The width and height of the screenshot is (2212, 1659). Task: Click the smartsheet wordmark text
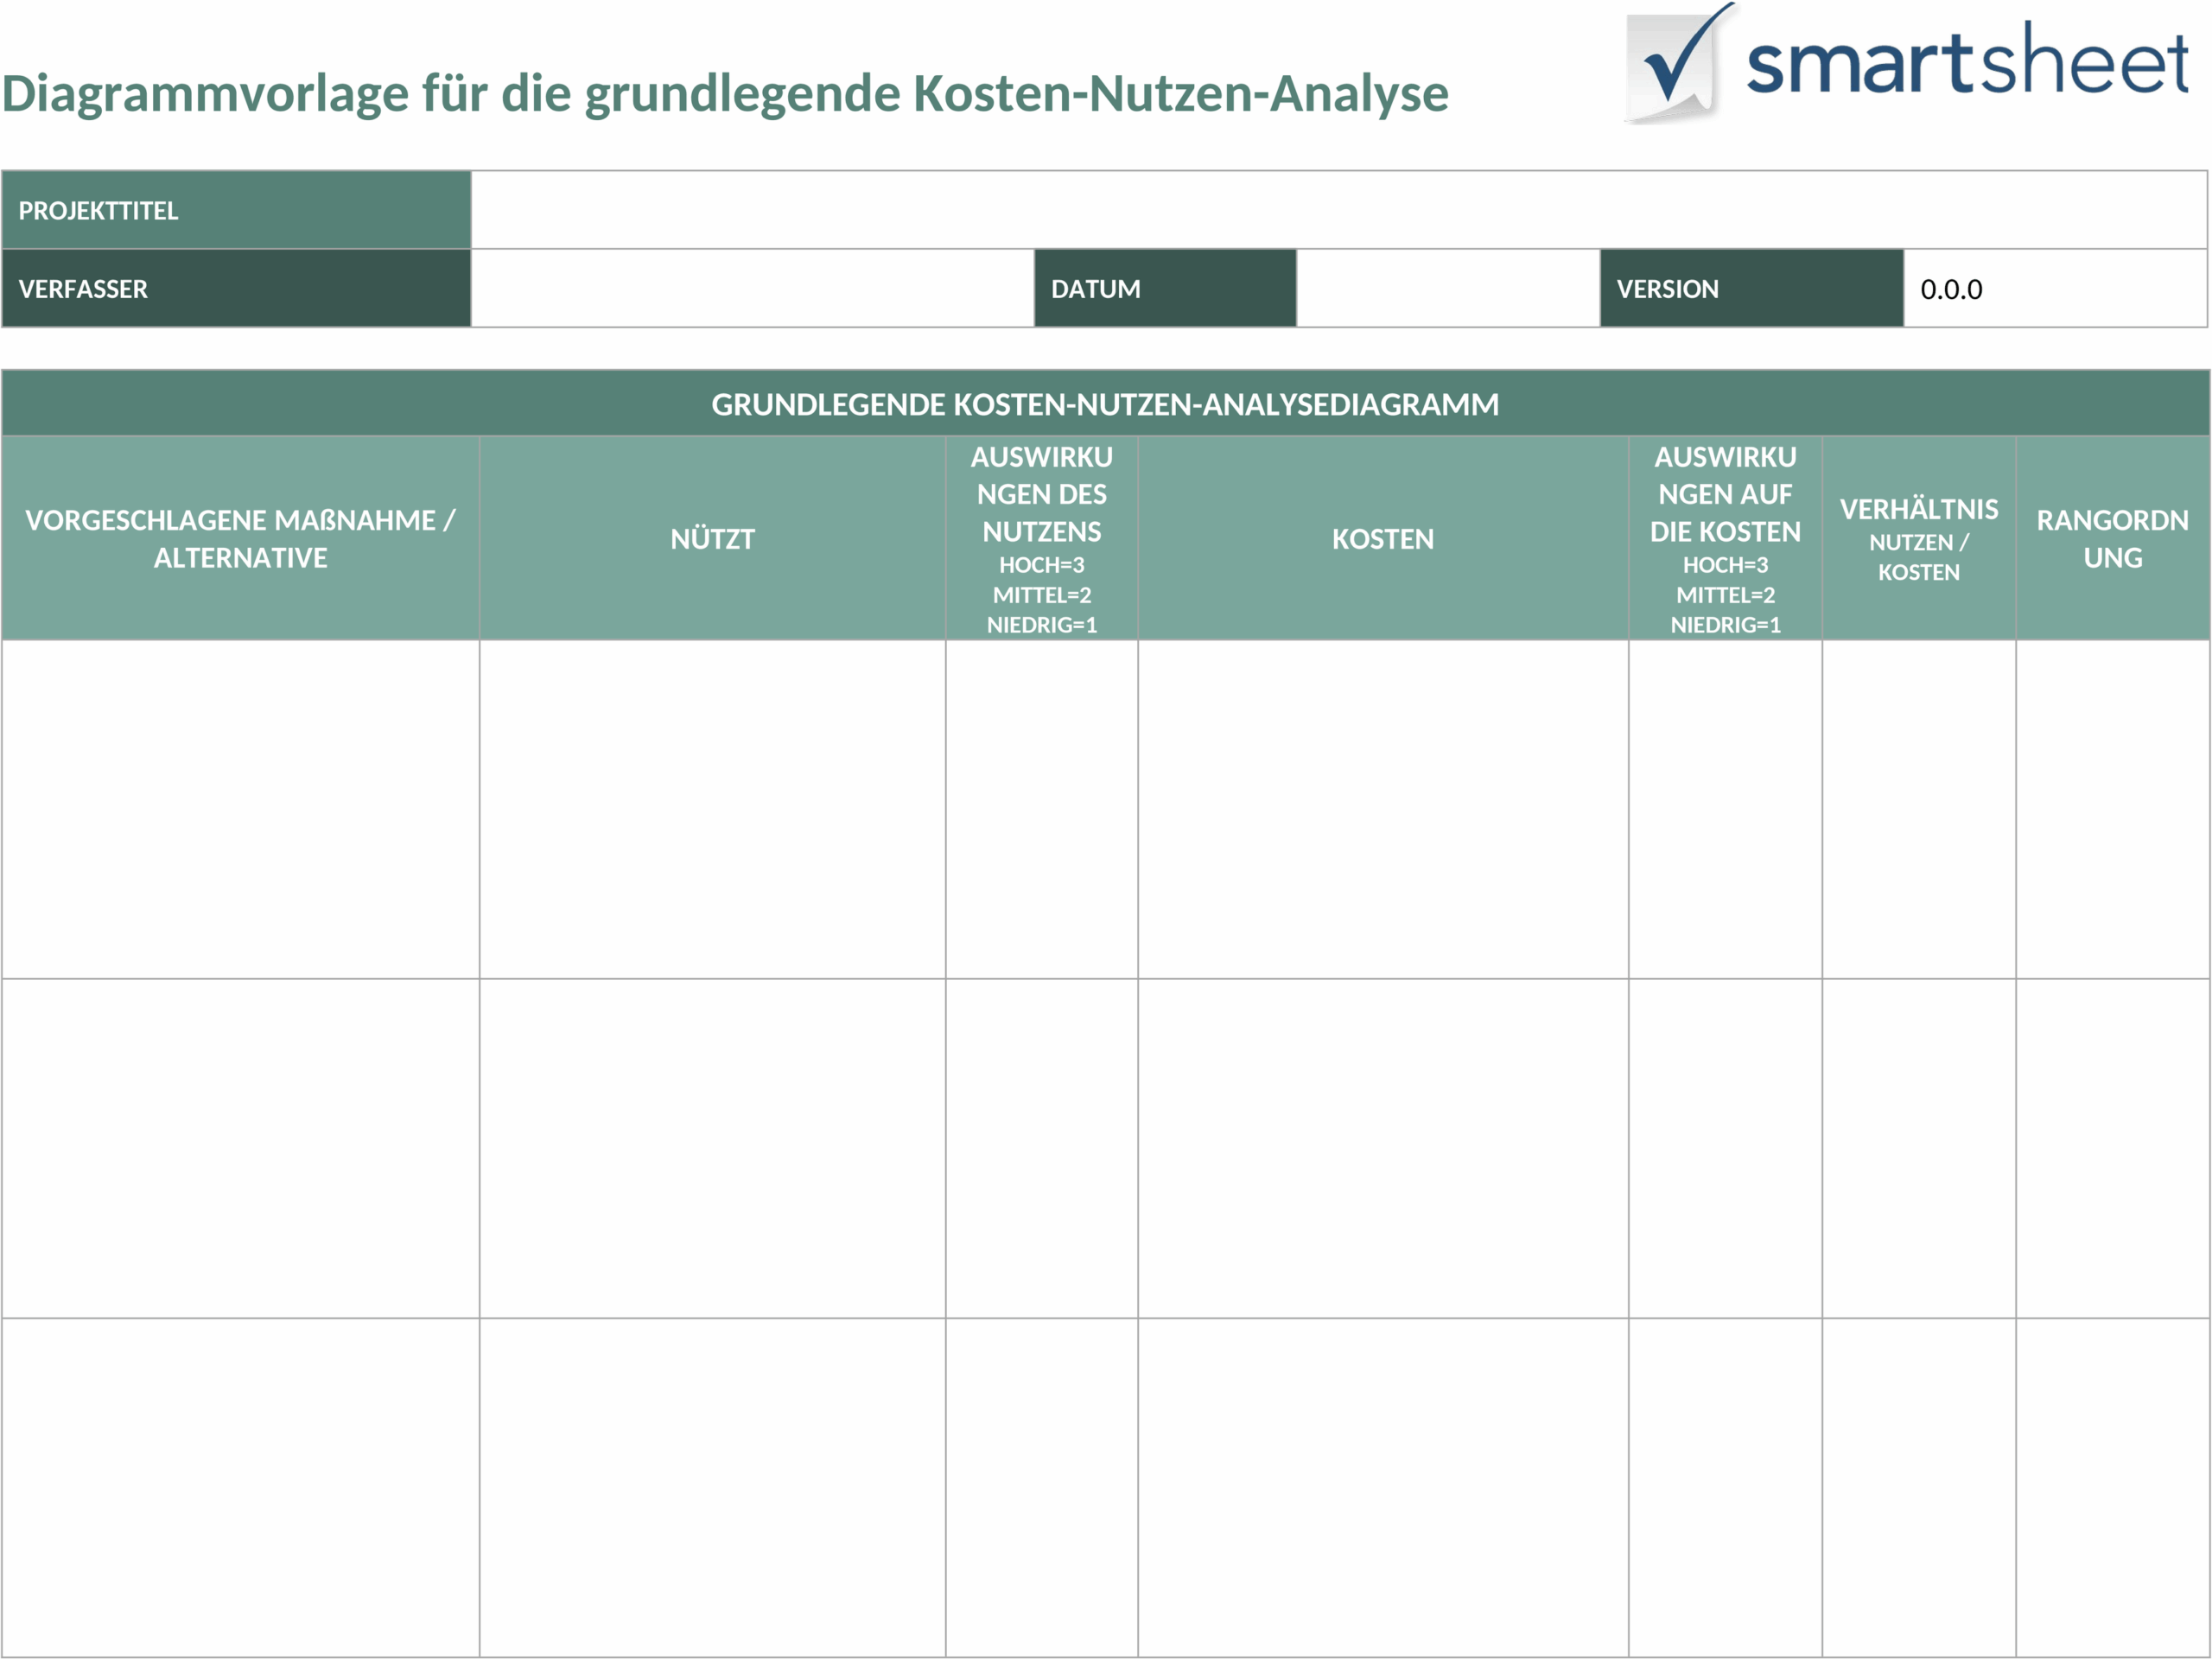coord(1967,60)
